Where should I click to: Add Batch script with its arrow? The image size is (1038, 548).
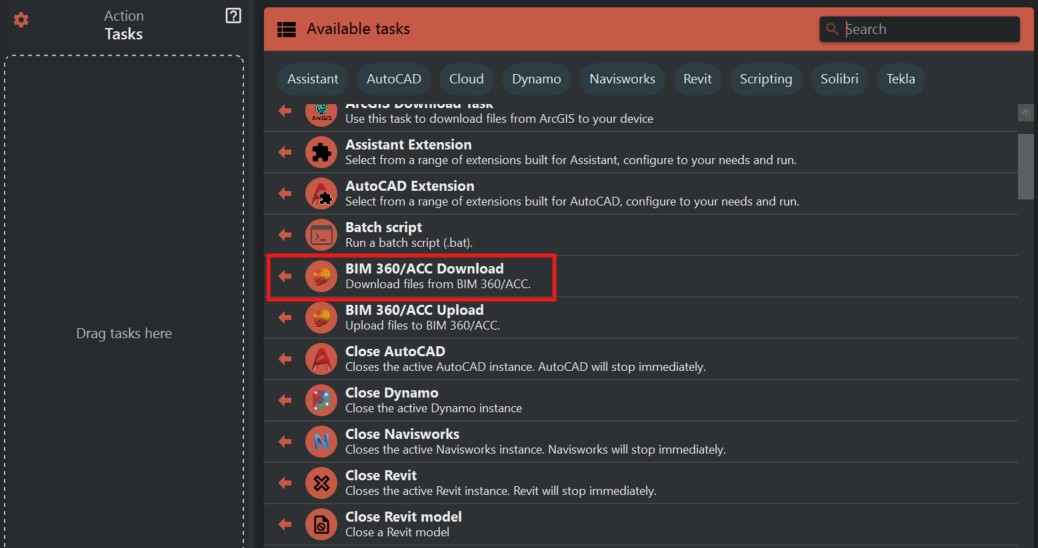point(285,235)
